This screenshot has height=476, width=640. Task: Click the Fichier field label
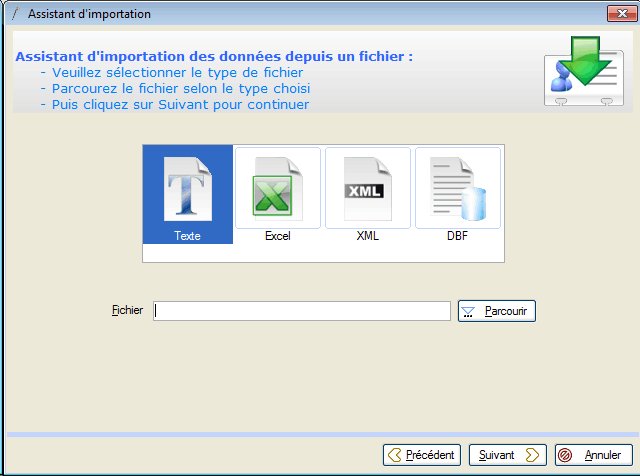tap(127, 310)
